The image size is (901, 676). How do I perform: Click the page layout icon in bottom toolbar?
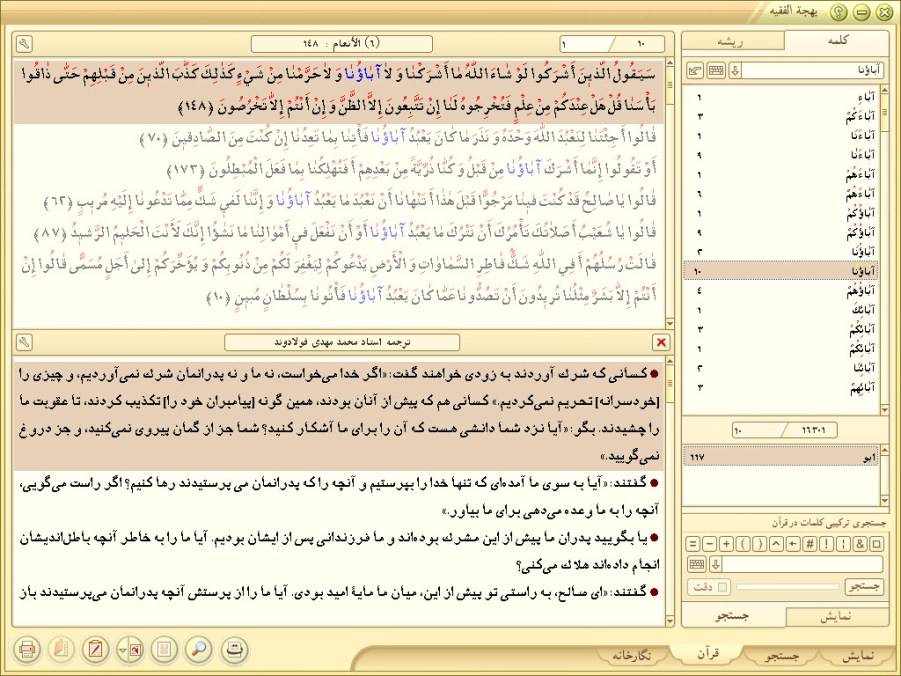pyautogui.click(x=164, y=650)
